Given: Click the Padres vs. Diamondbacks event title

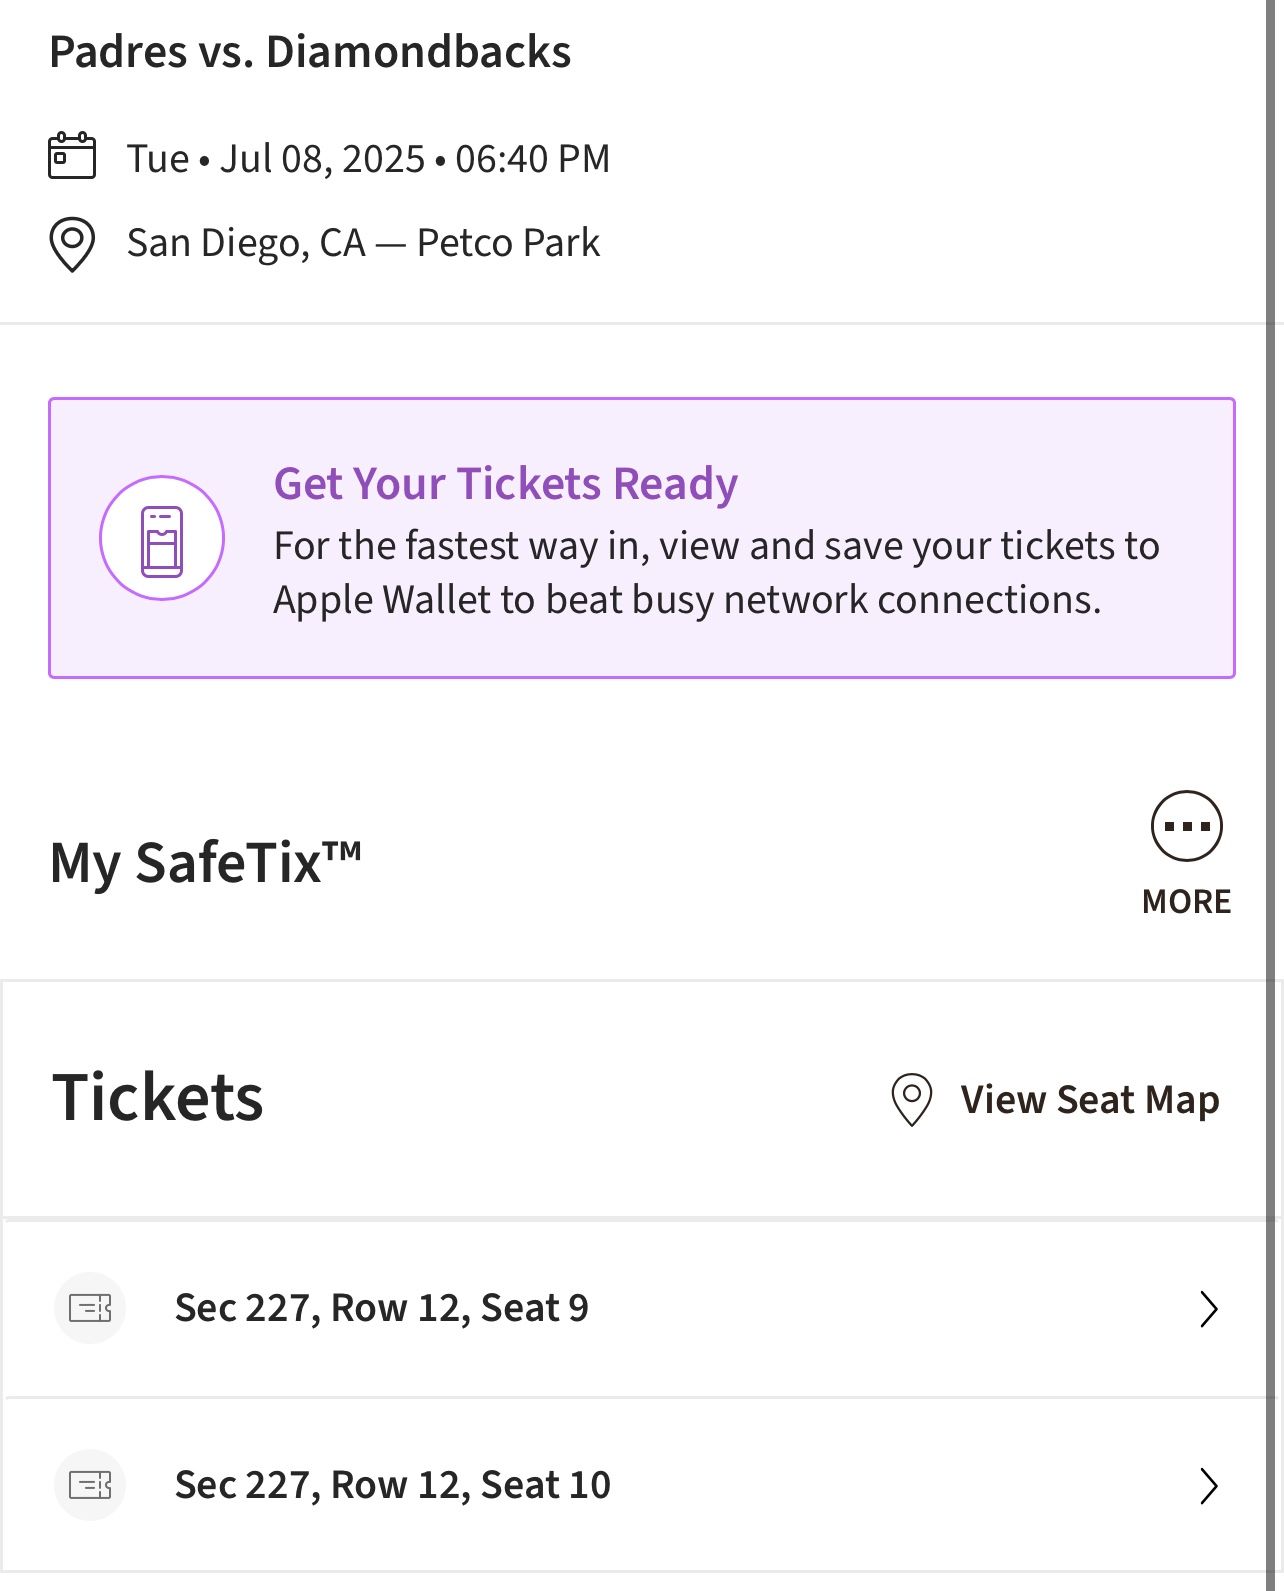Looking at the screenshot, I should (310, 52).
